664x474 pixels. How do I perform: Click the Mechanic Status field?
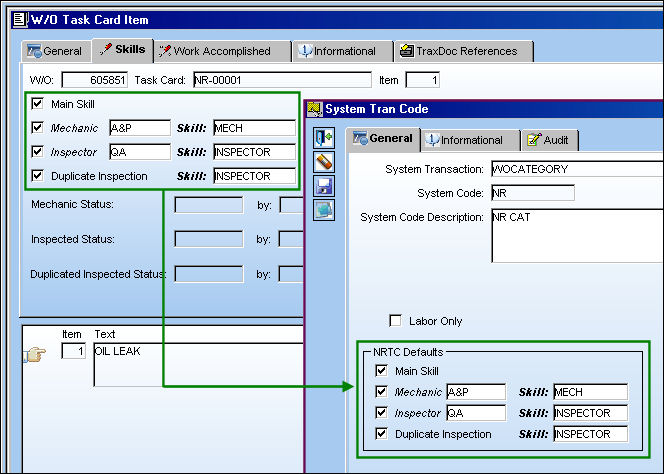209,205
